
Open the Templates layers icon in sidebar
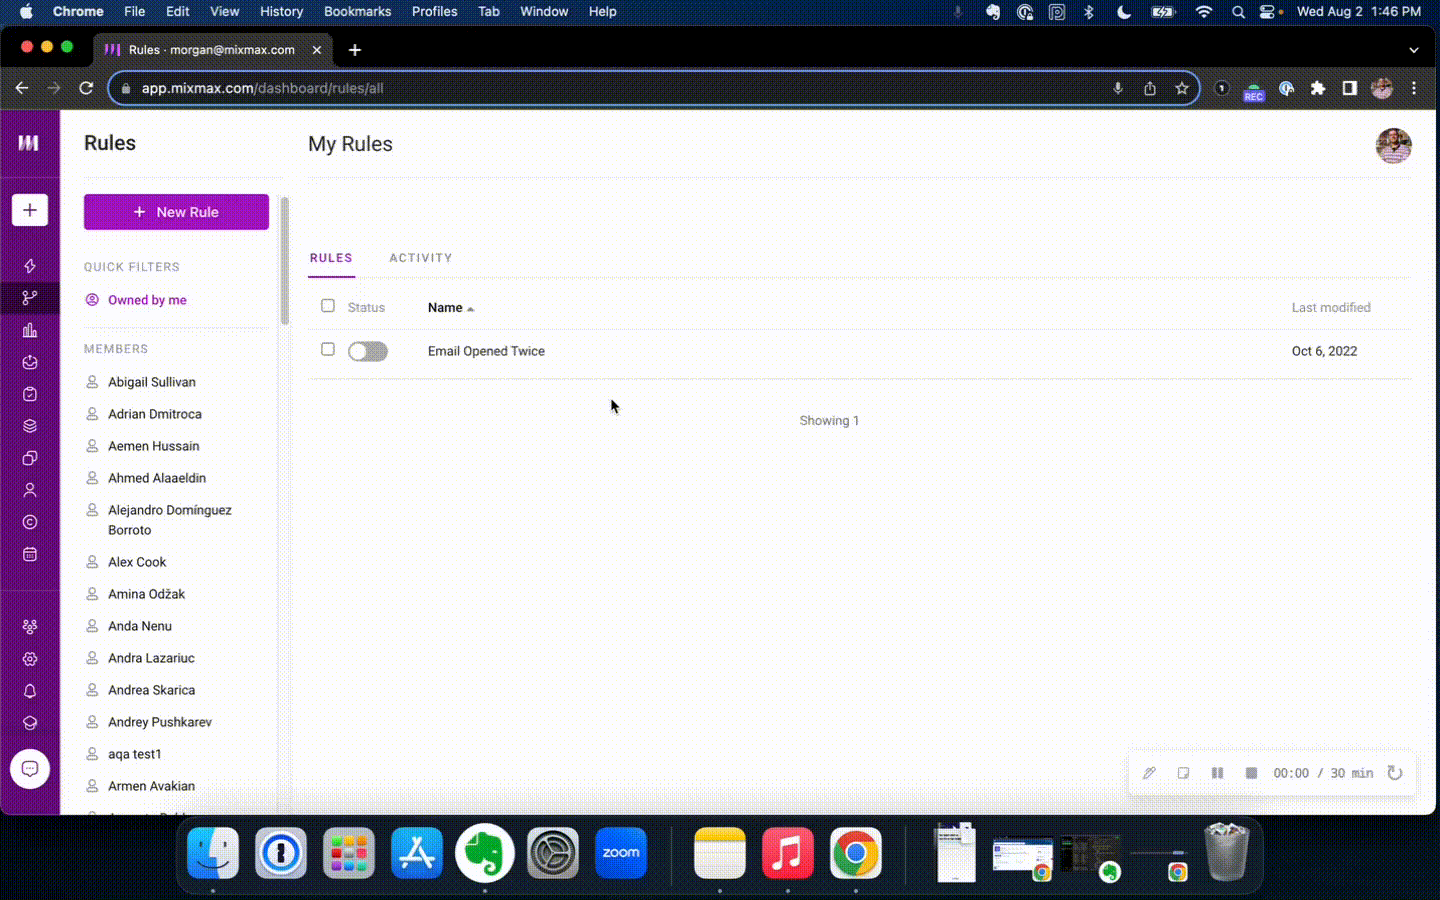tap(30, 426)
